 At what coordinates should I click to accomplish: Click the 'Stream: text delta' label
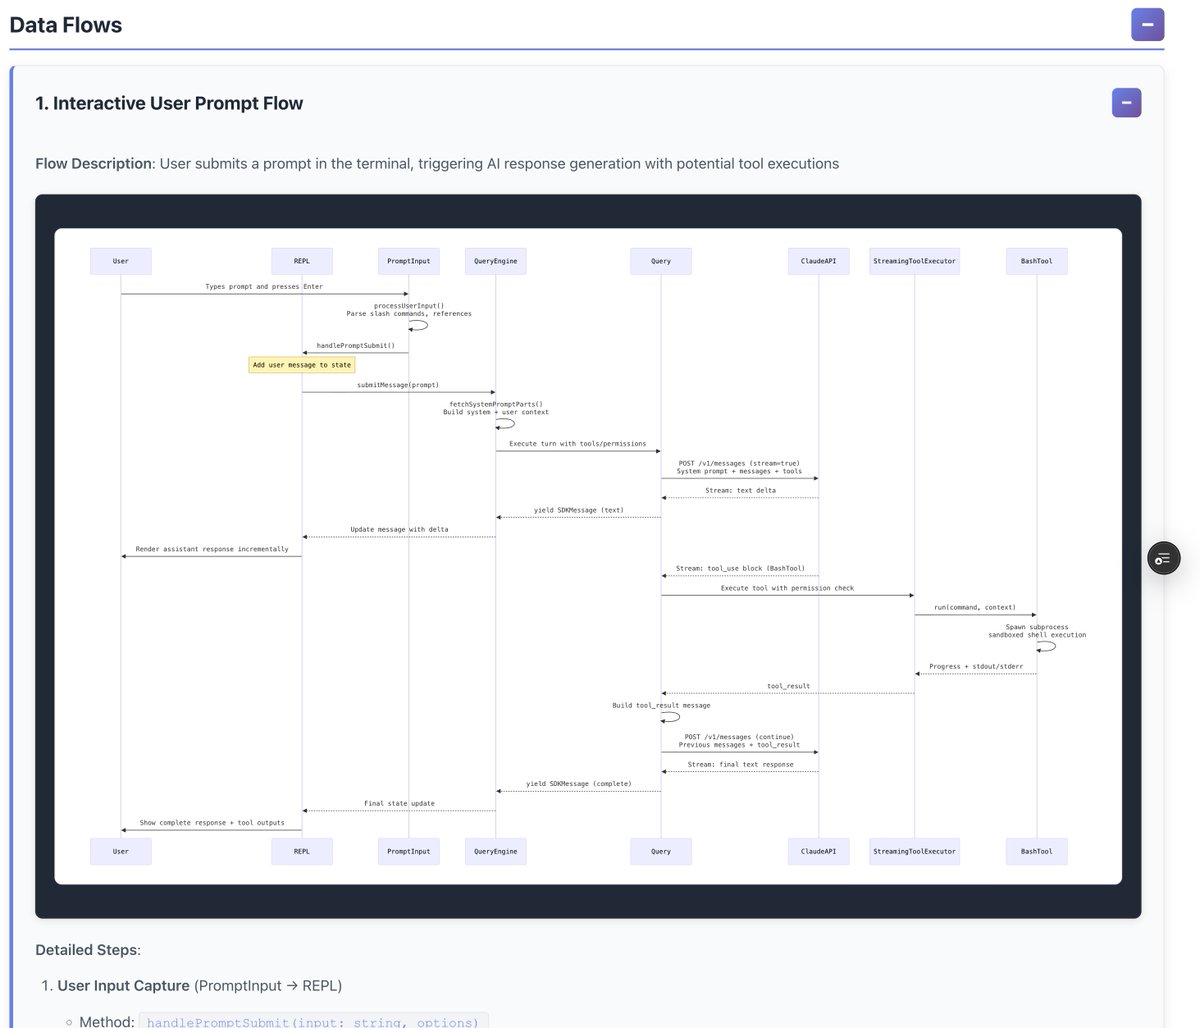pyautogui.click(x=740, y=490)
